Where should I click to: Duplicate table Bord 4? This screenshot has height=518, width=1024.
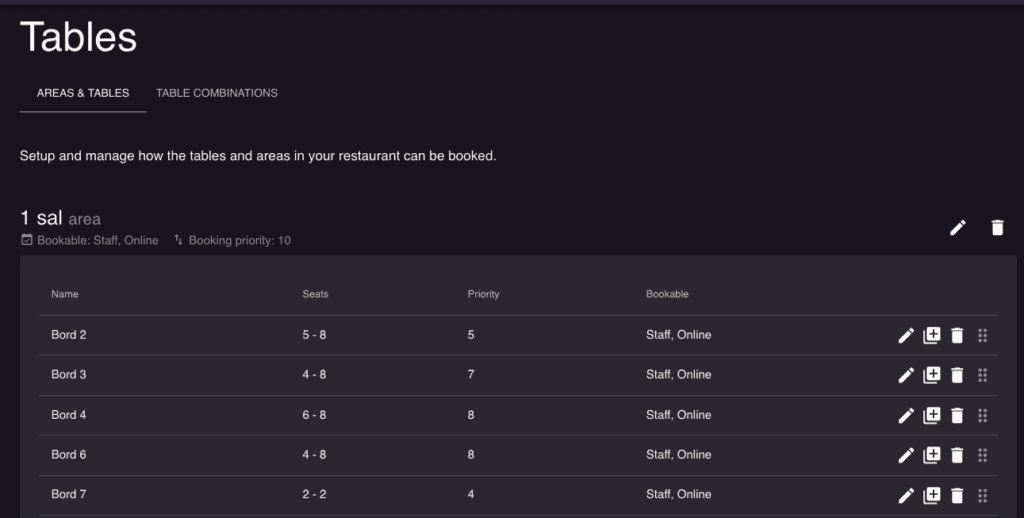(x=931, y=415)
